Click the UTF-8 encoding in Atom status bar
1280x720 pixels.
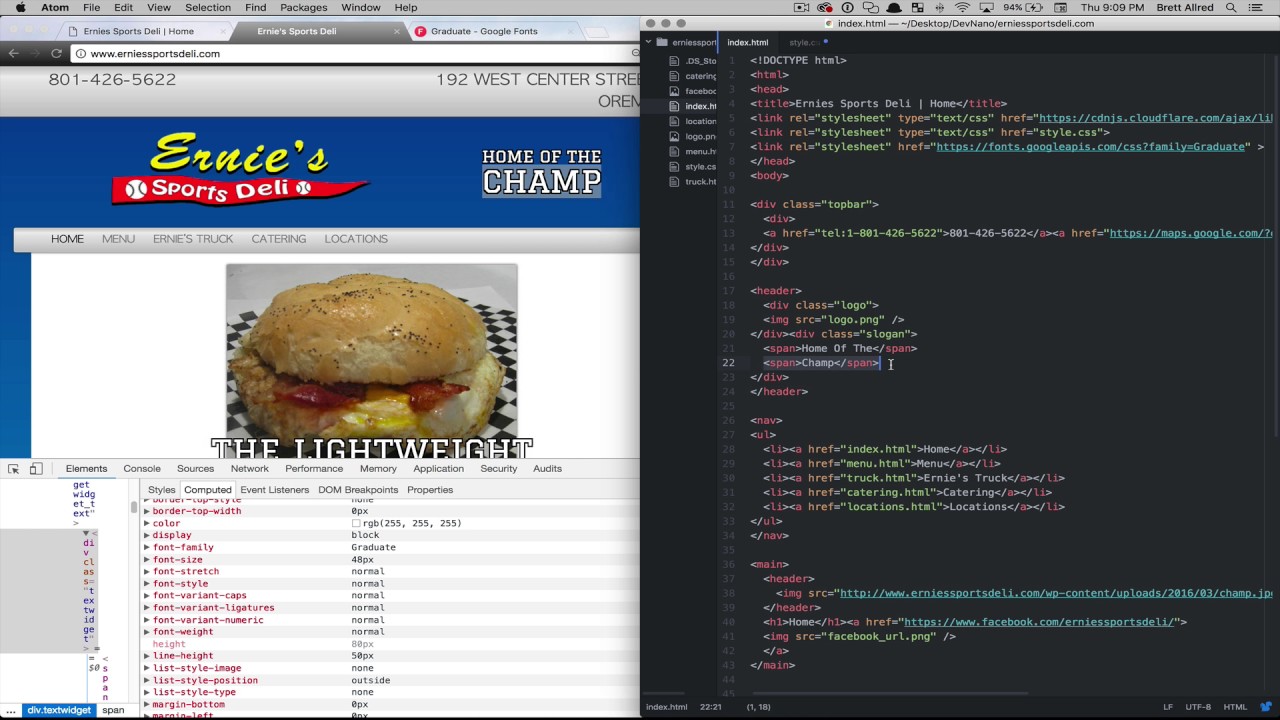(1198, 707)
